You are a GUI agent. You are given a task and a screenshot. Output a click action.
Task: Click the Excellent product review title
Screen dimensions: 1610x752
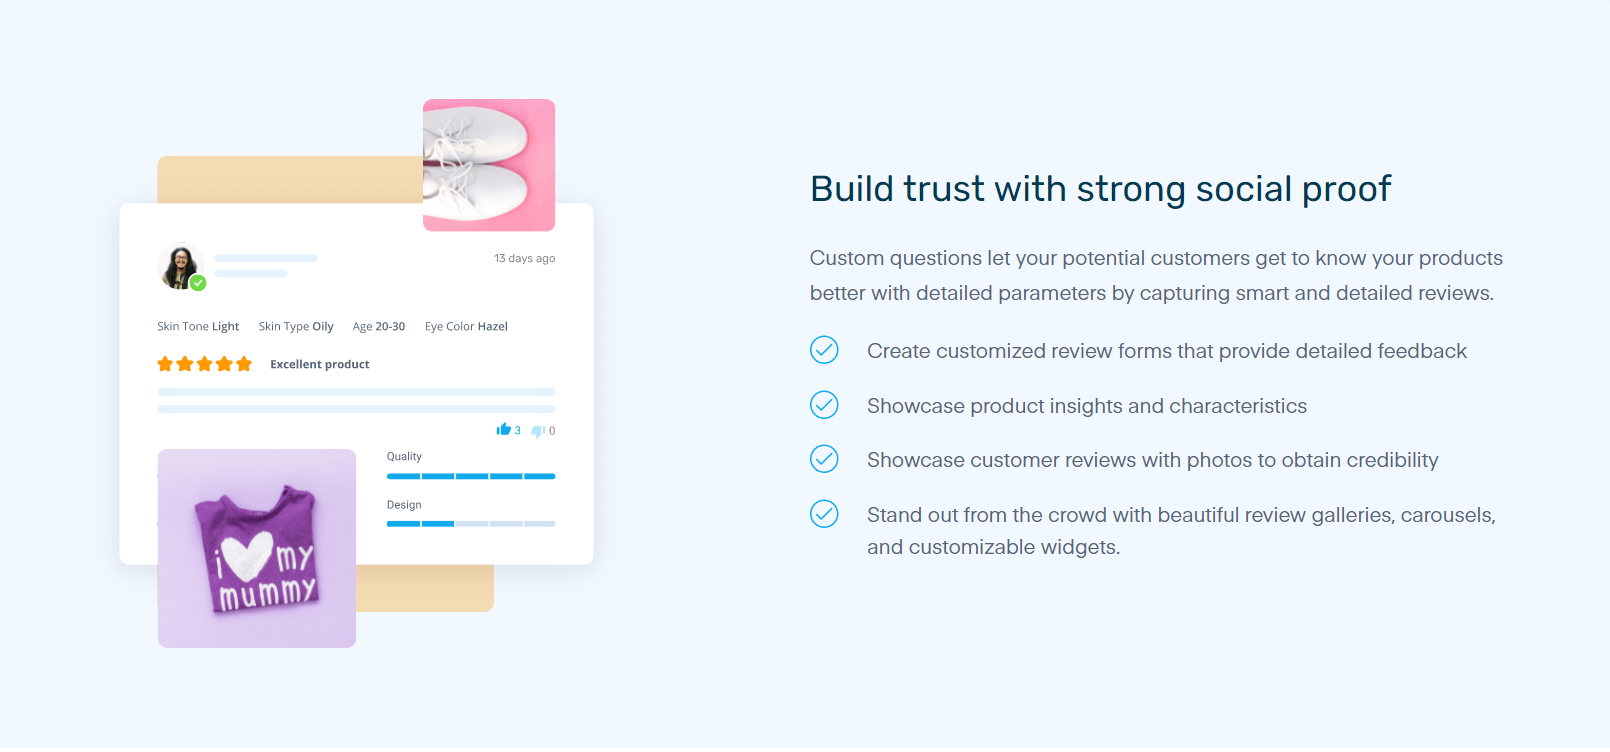[x=320, y=364]
